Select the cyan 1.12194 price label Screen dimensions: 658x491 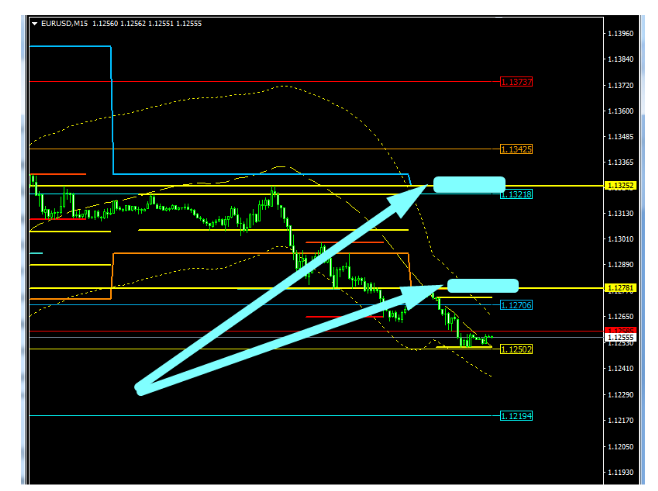(x=516, y=415)
